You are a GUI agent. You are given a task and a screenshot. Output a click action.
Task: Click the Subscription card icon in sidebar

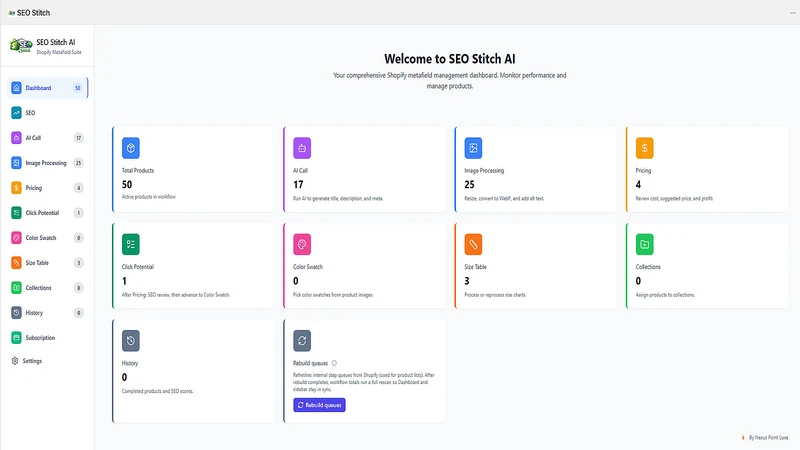[16, 338]
